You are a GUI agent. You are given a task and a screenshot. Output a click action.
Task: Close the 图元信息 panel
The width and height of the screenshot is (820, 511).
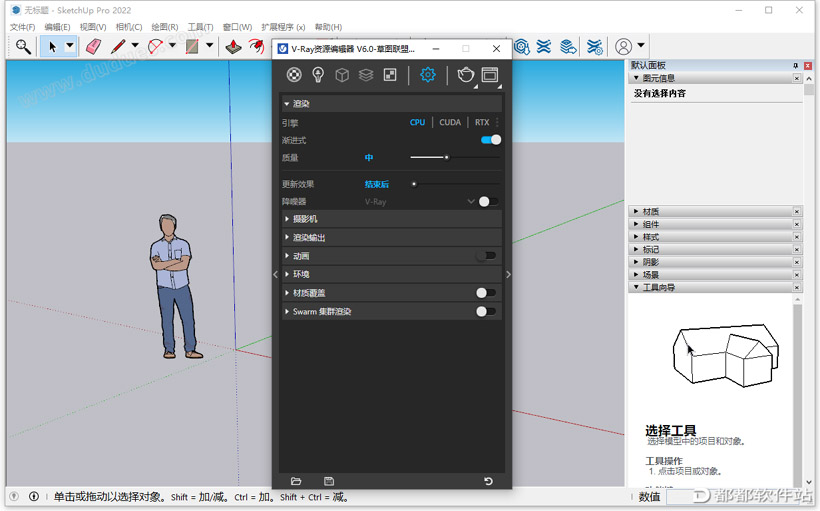(x=796, y=78)
